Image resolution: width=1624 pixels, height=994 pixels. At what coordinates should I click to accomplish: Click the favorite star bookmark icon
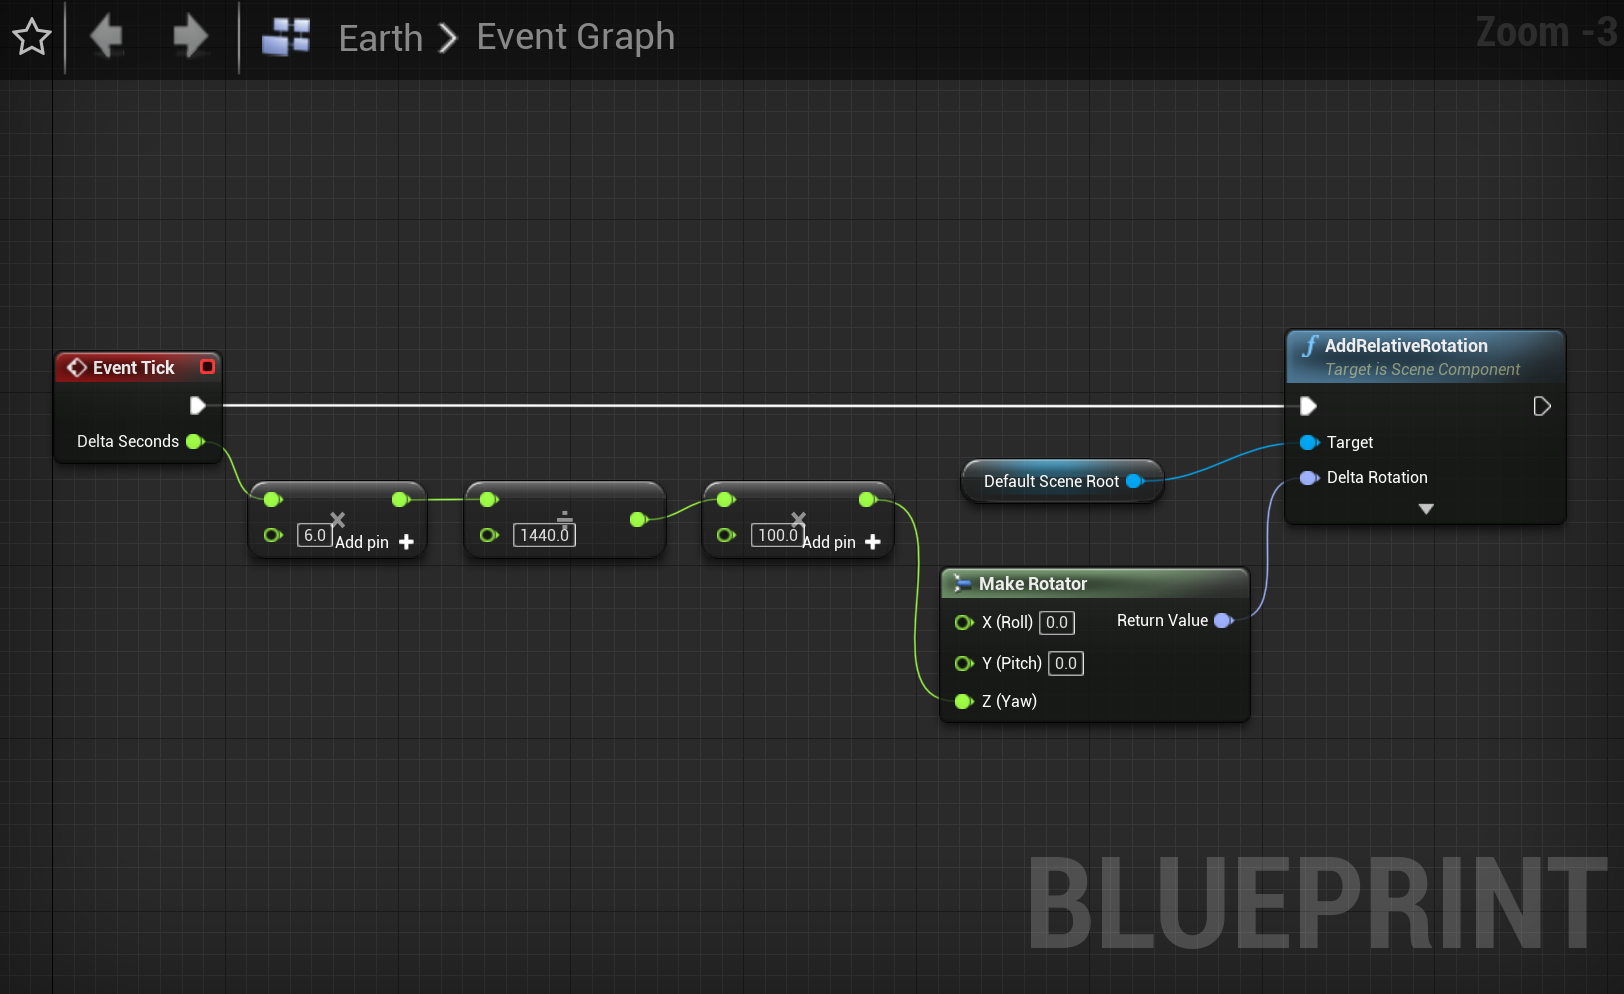32,37
